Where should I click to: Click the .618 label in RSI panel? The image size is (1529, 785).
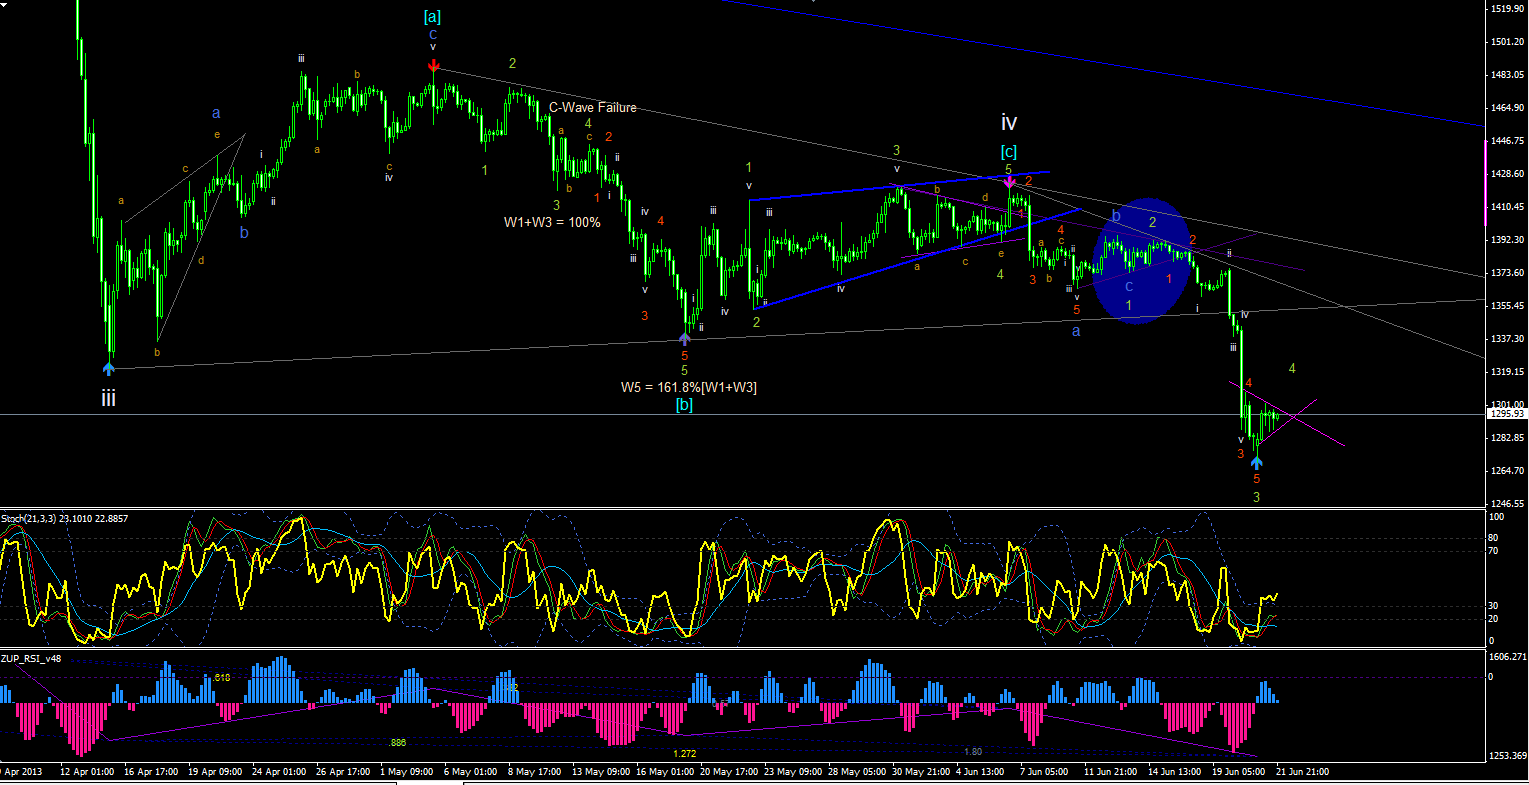222,677
